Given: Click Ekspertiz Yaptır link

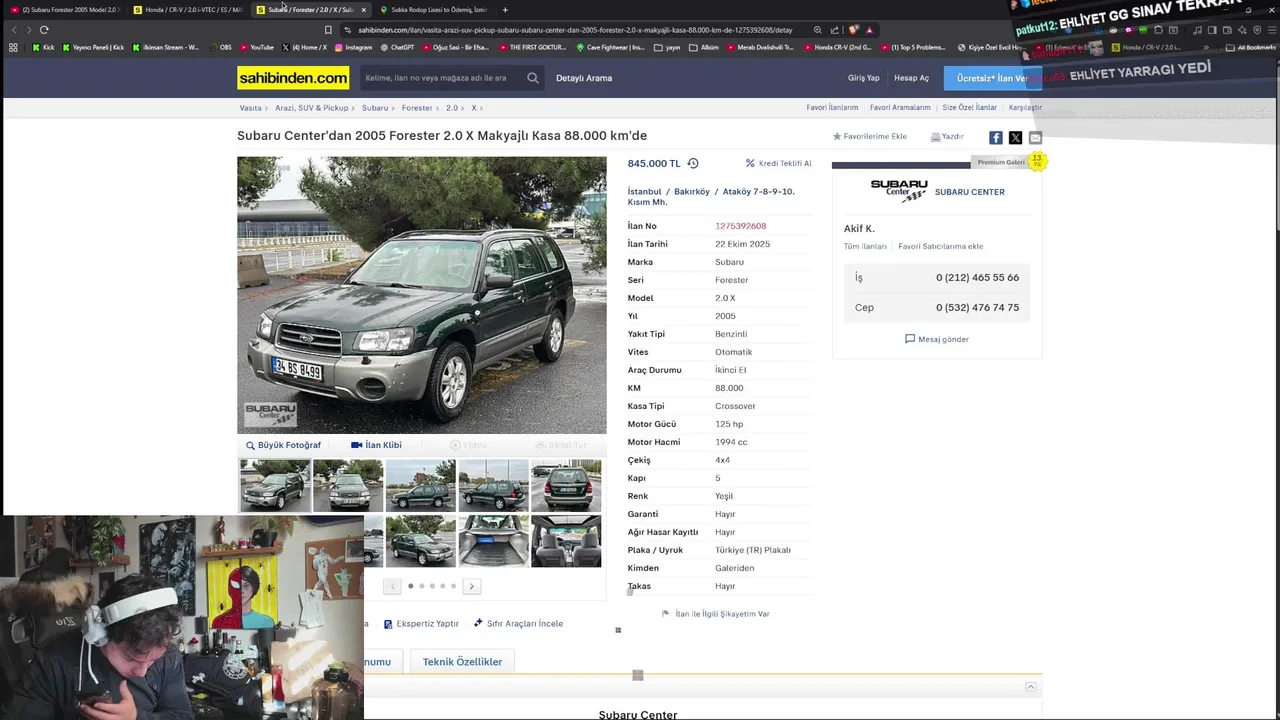Looking at the screenshot, I should pyautogui.click(x=422, y=623).
